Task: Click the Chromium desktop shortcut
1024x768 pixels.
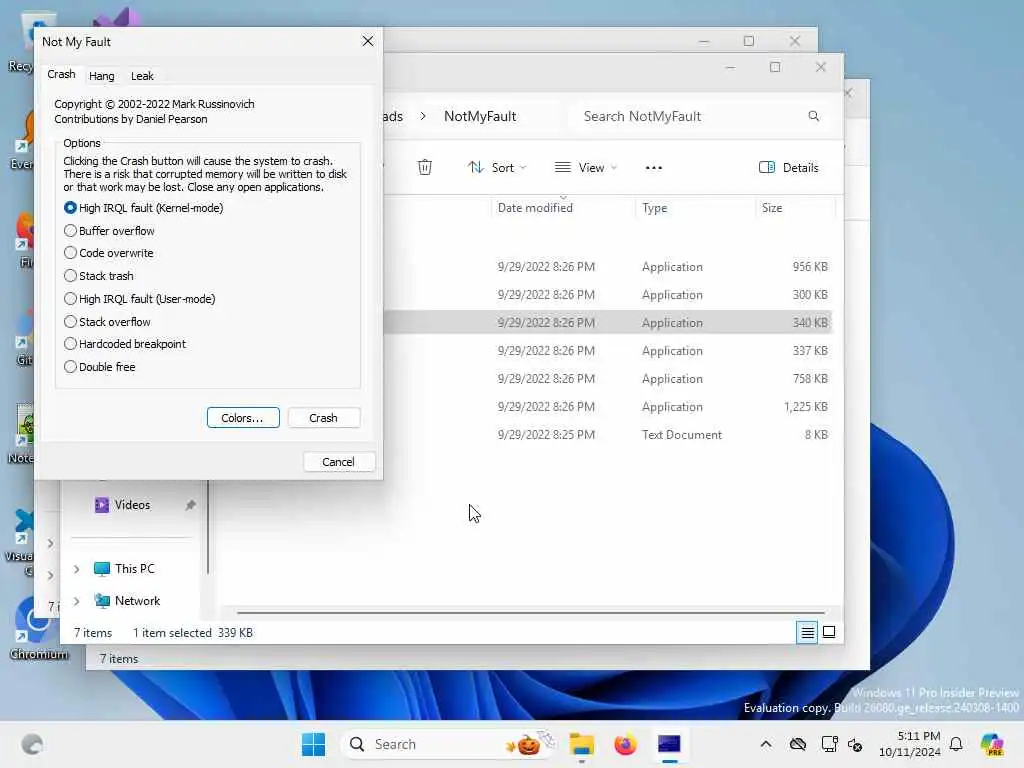Action: tap(38, 630)
